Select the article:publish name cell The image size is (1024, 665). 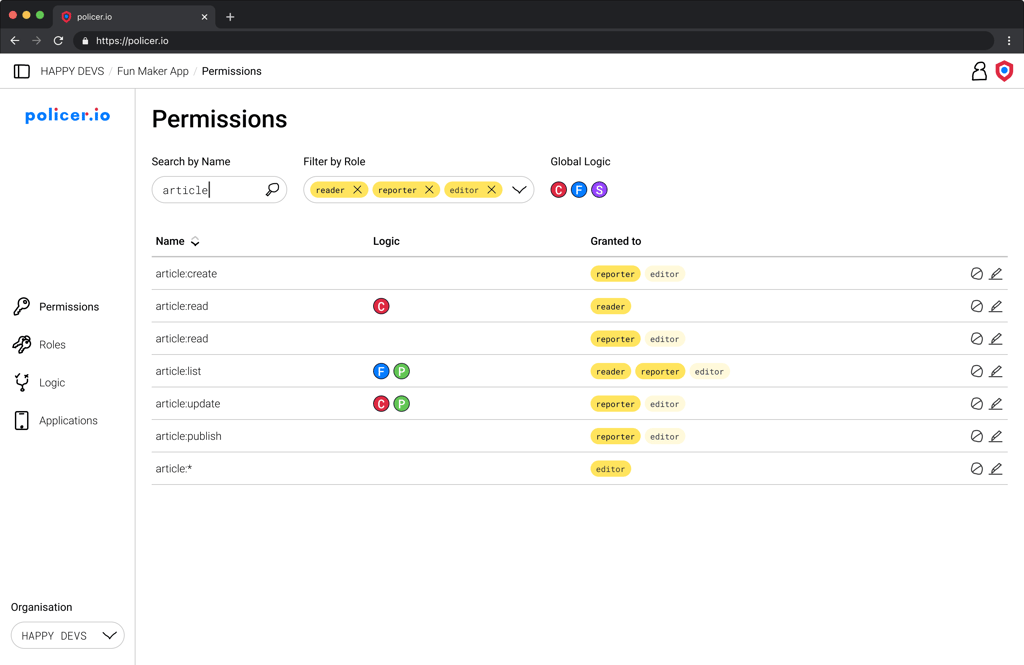click(188, 436)
